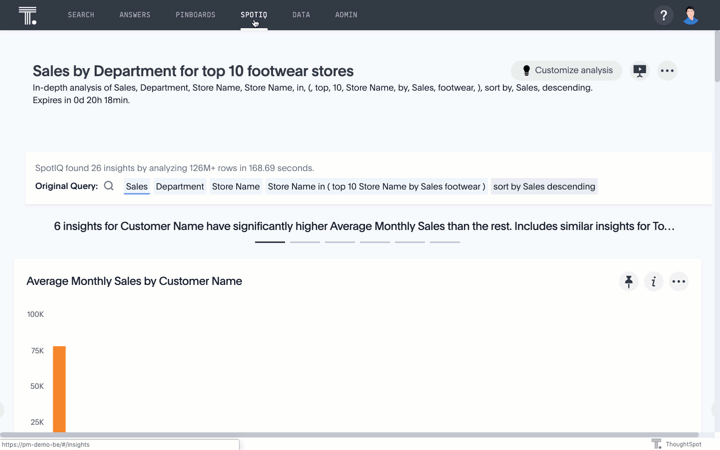Screen dimensions: 720x450
Task: Click the 100K y-axis label
Action: tap(35, 314)
